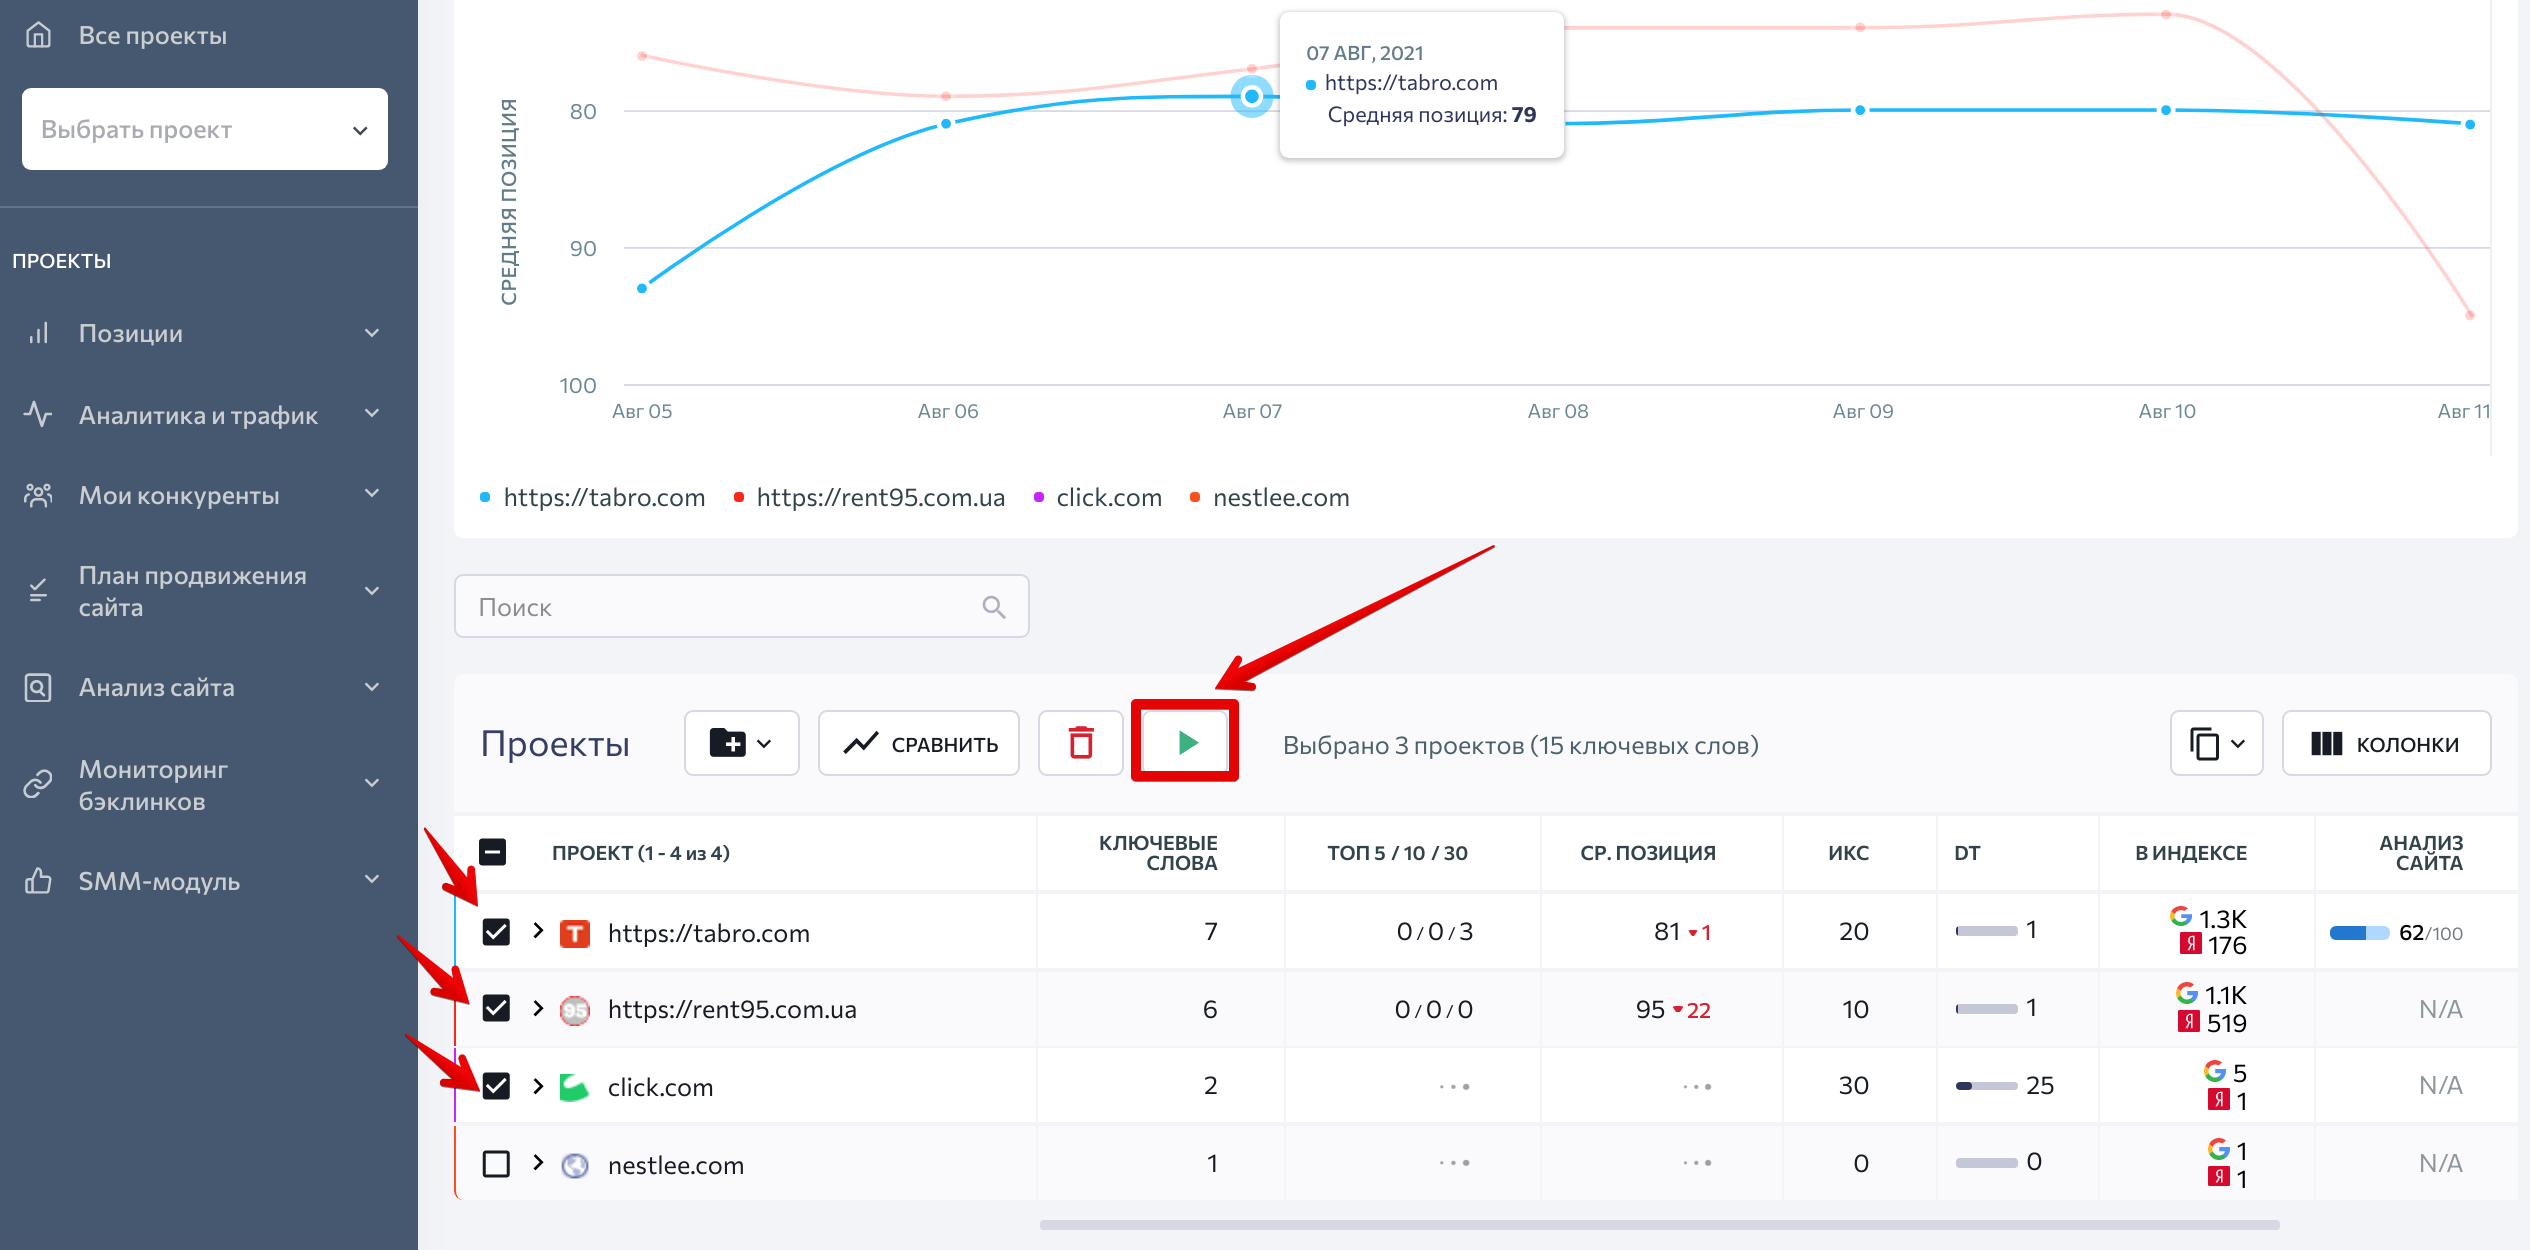Image resolution: width=2530 pixels, height=1250 pixels.
Task: Expand the Мониторинг бэклинков chevron
Action: [x=372, y=783]
